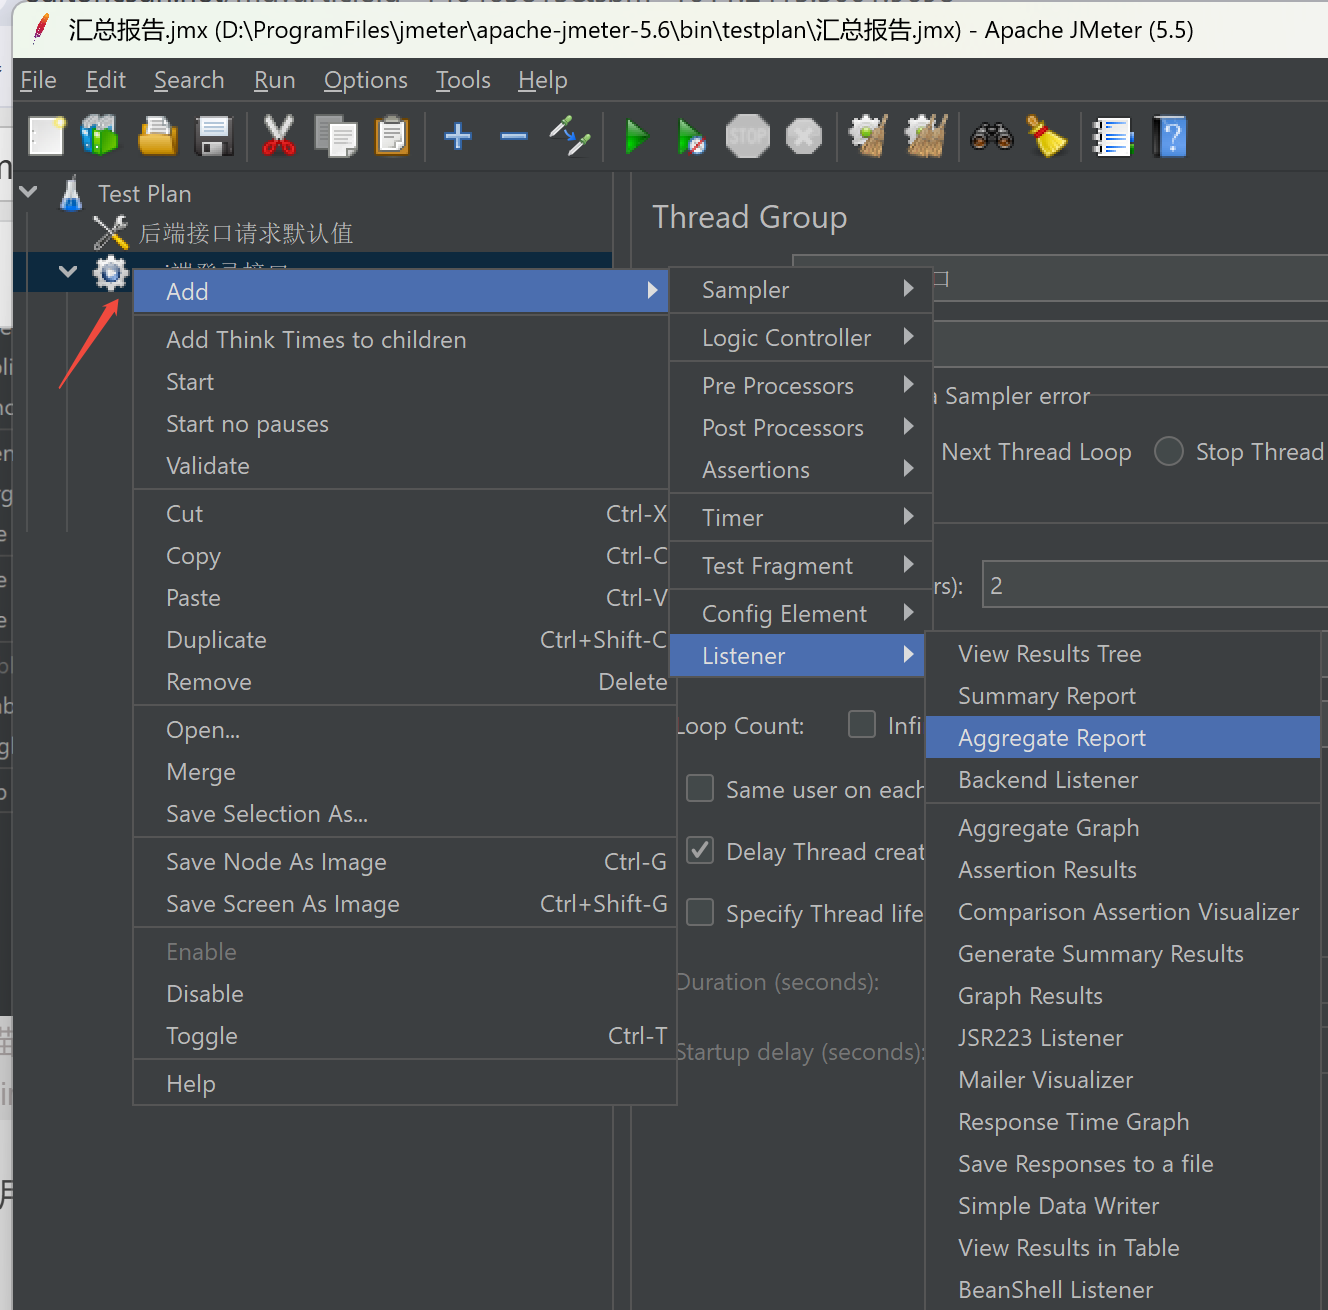
Task: Choose View Results Tree listener
Action: pos(1124,654)
